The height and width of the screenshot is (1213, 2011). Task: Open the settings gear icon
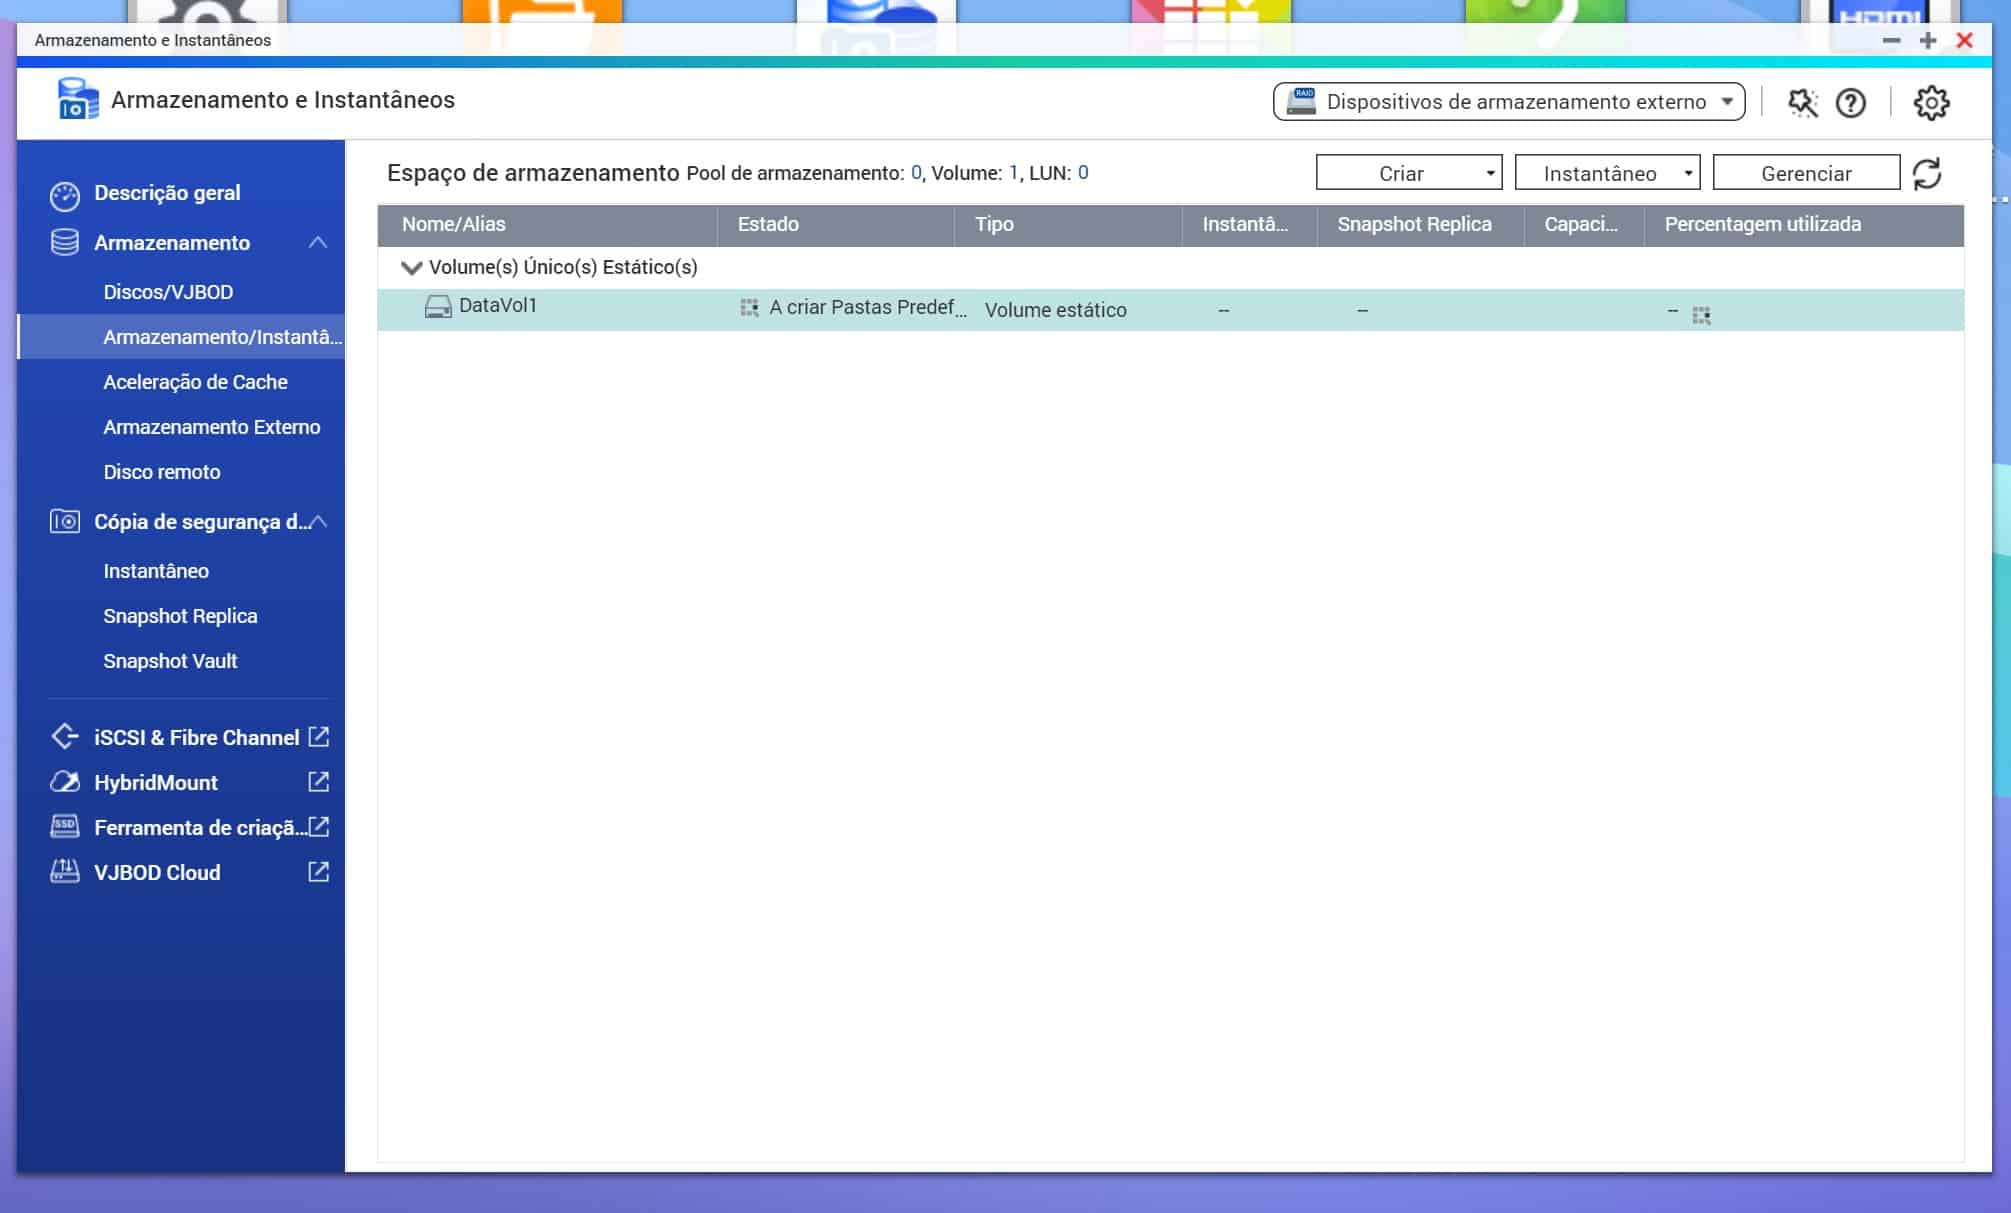[x=1930, y=102]
